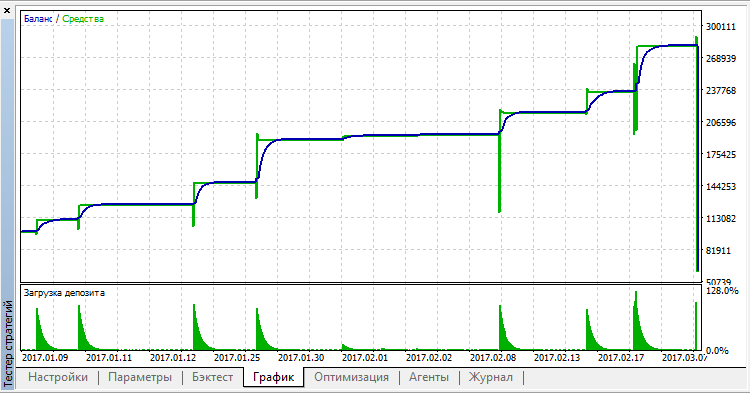Click the 2017.01.12 date label
The height and width of the screenshot is (394, 750).
[x=173, y=357]
